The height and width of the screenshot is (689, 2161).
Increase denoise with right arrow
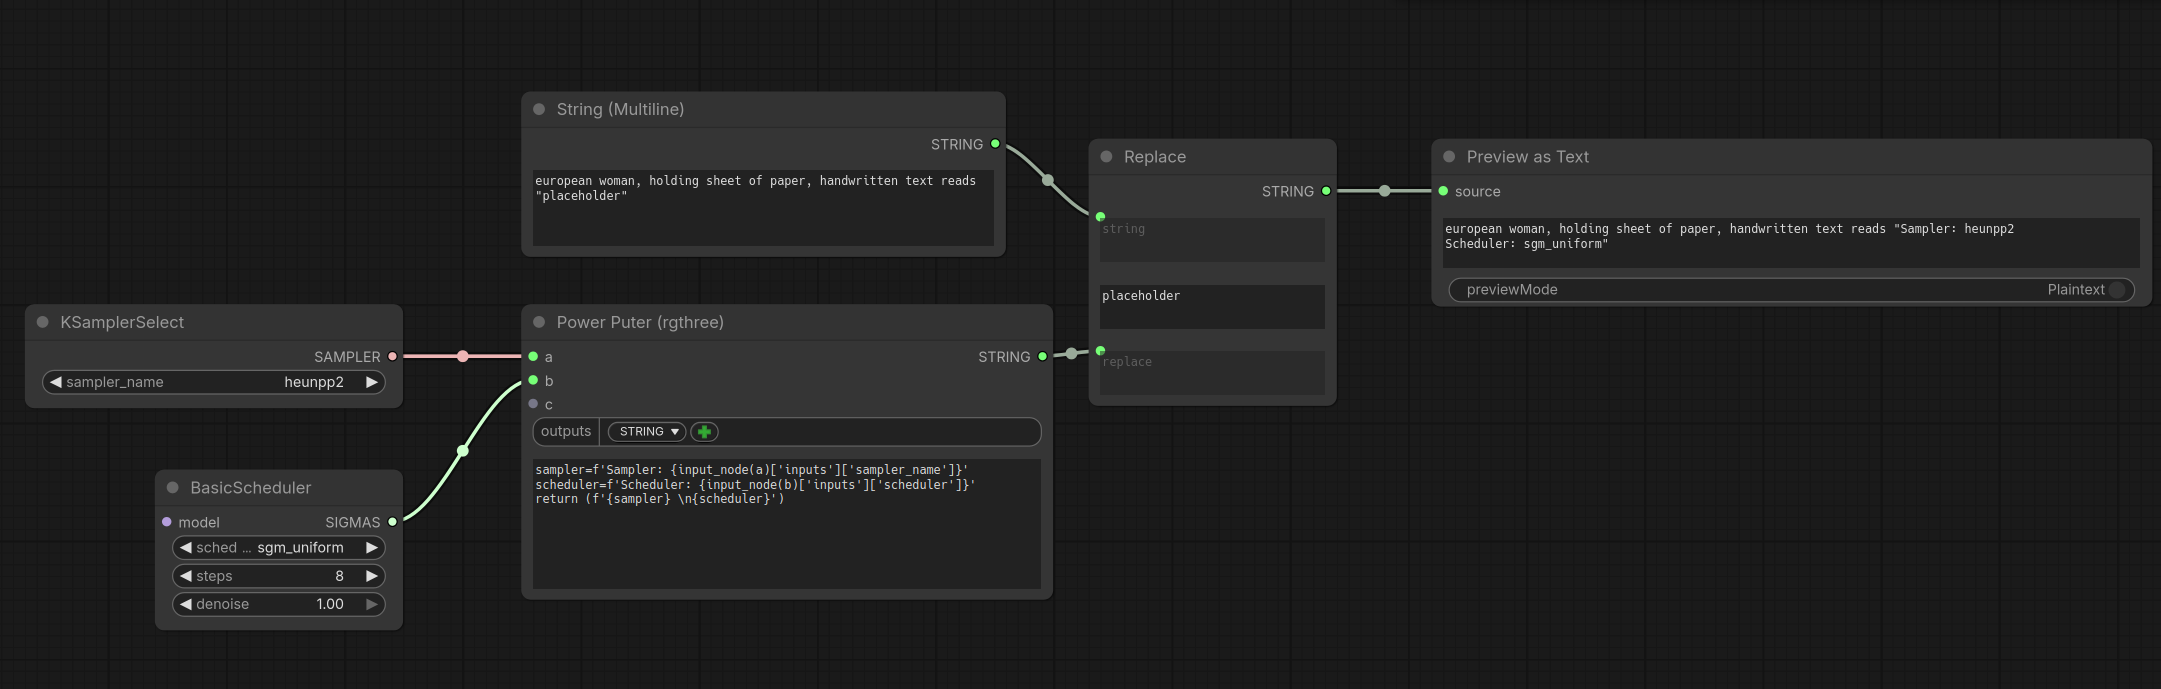[x=372, y=604]
